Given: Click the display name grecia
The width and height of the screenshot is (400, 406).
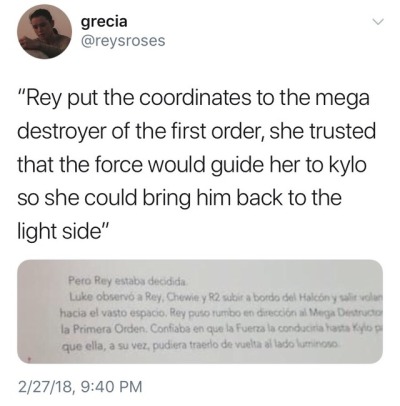Looking at the screenshot, I should click(x=104, y=22).
